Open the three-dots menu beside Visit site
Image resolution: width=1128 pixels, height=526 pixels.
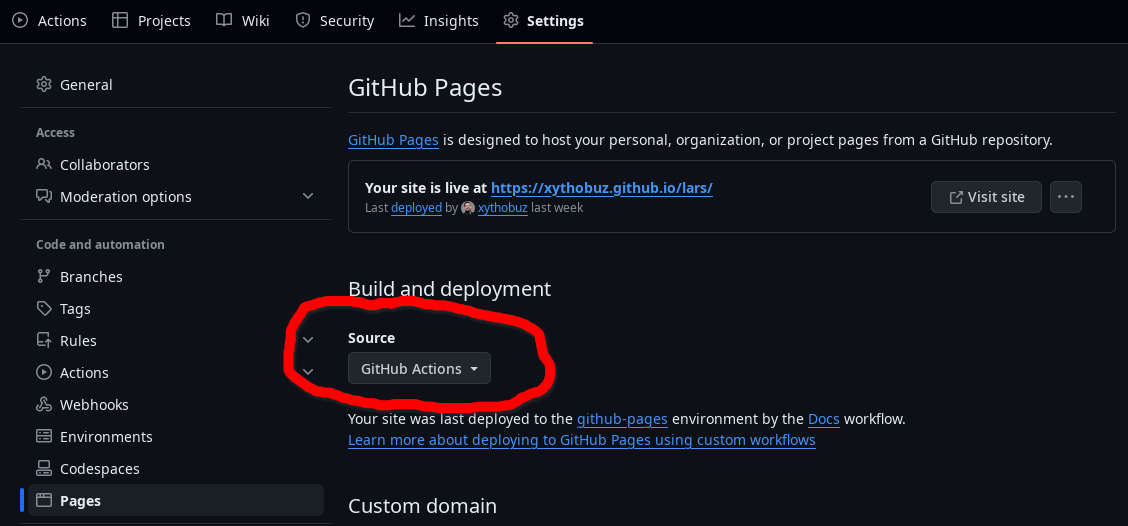(x=1065, y=197)
